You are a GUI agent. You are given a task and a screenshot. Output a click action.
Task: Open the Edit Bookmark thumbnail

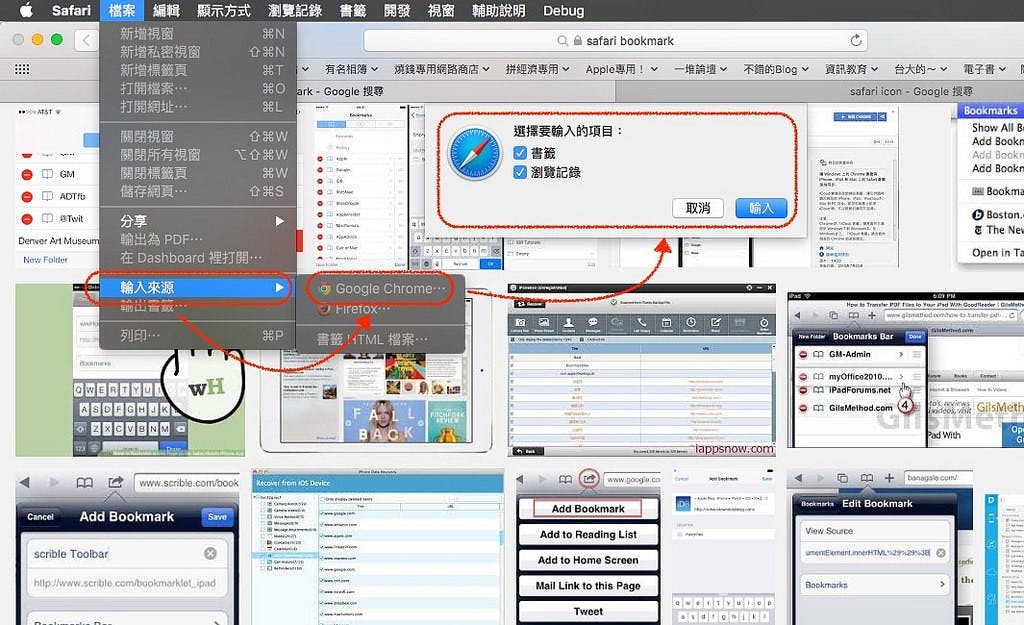(880, 549)
